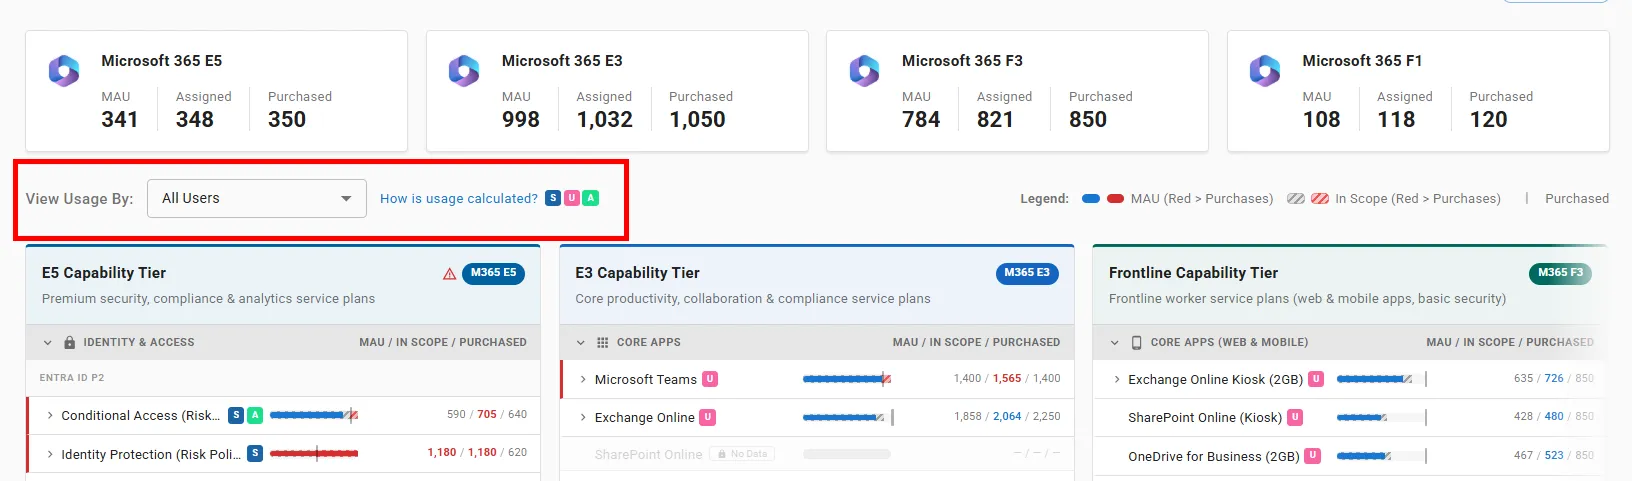
Task: Click the lock icon beside Identity & Access
Action: tap(69, 342)
